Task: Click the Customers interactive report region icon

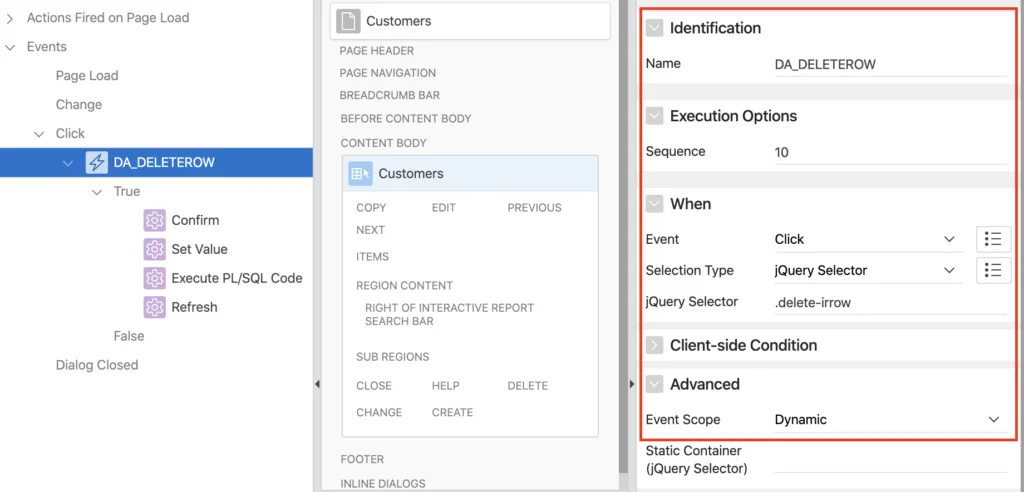Action: (x=360, y=174)
